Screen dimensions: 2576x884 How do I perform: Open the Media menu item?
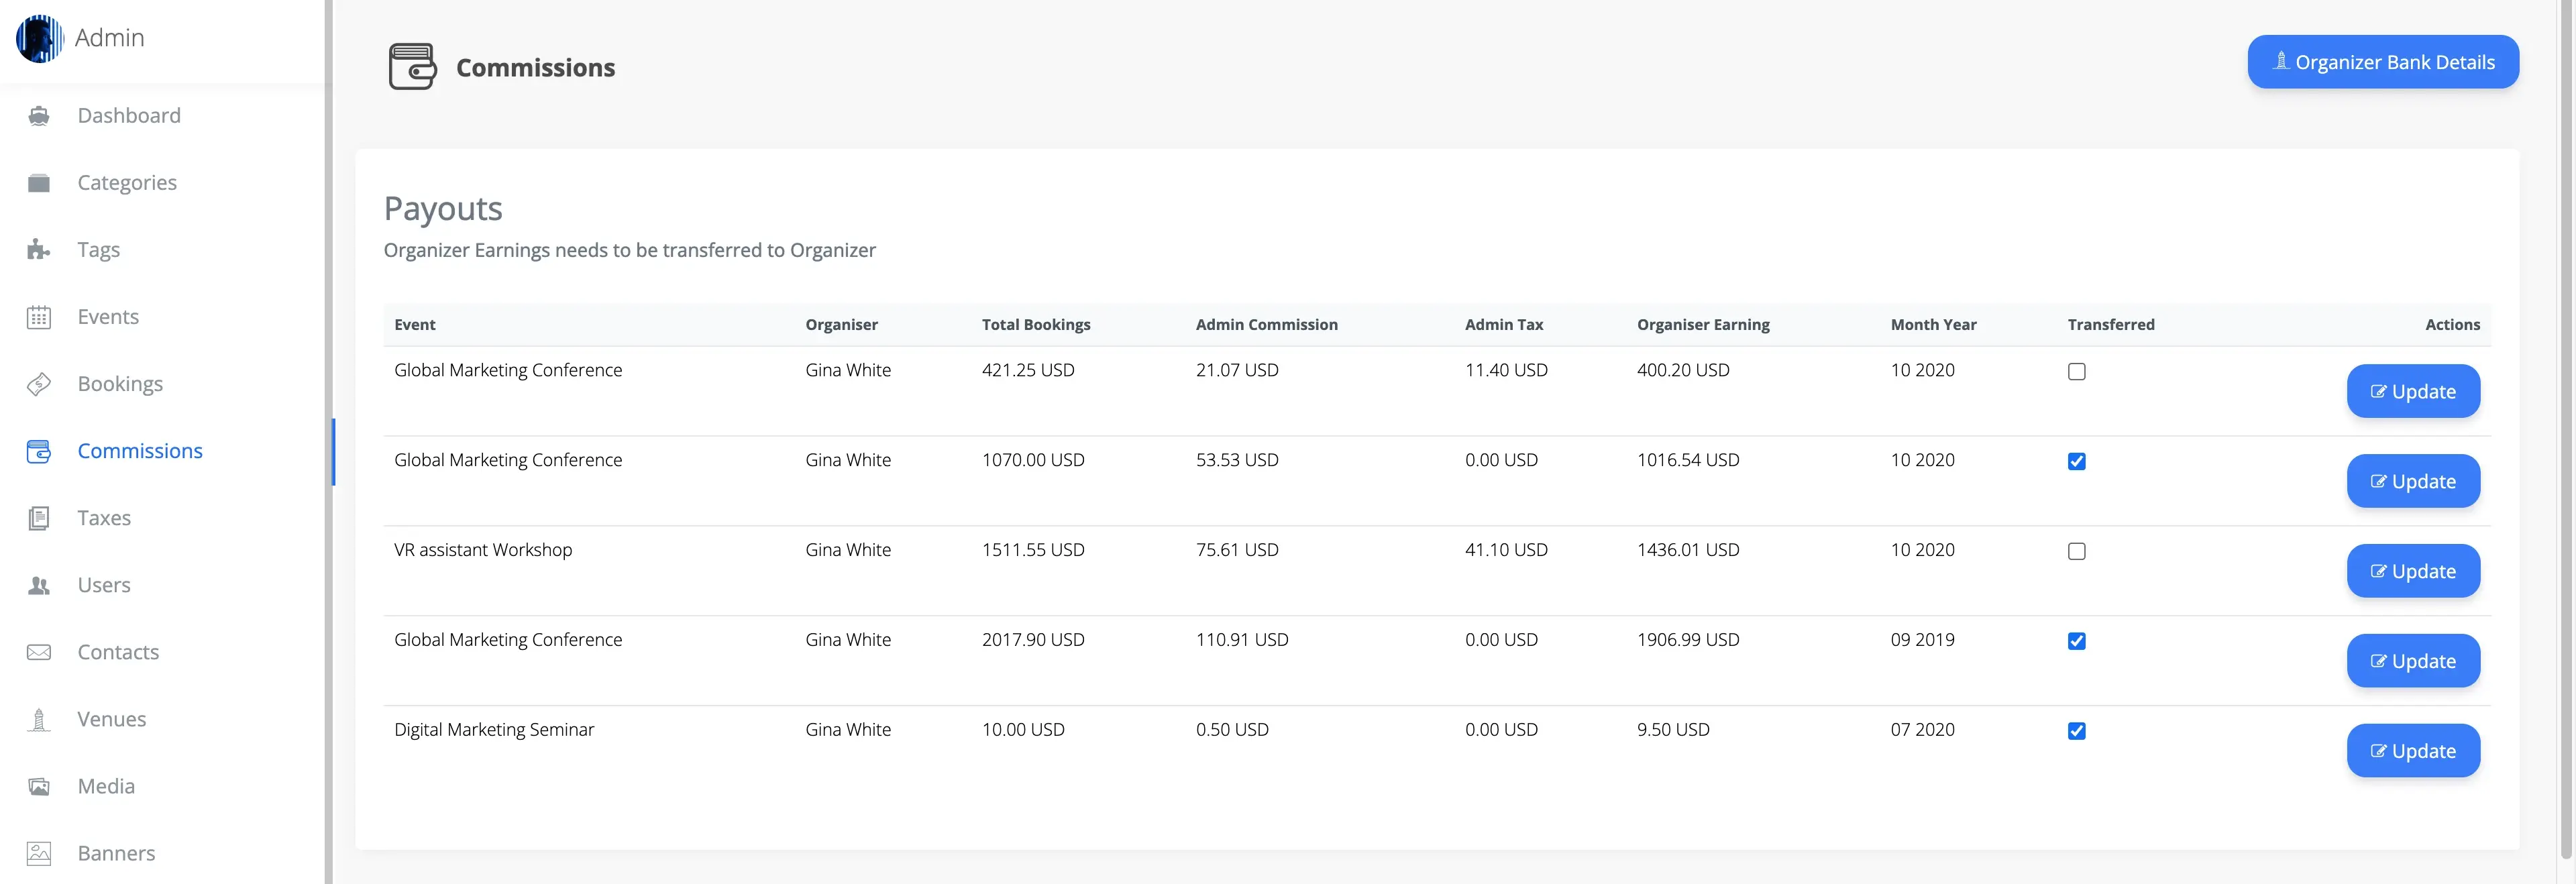[x=106, y=786]
